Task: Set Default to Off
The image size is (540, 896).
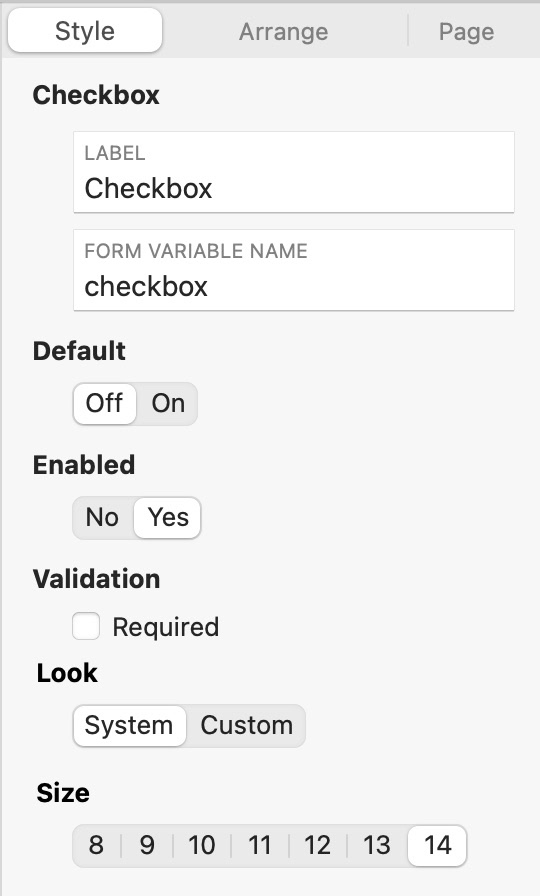Action: click(x=105, y=403)
